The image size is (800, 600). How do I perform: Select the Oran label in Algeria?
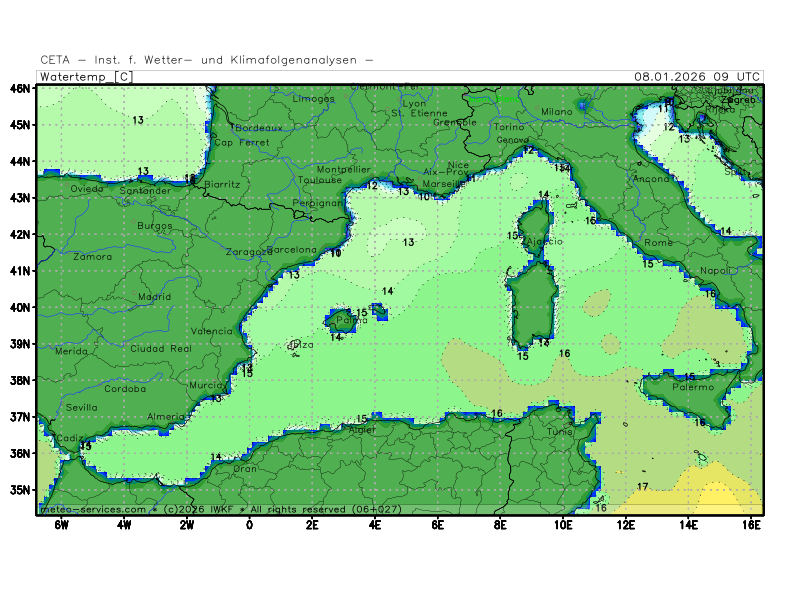pos(244,468)
